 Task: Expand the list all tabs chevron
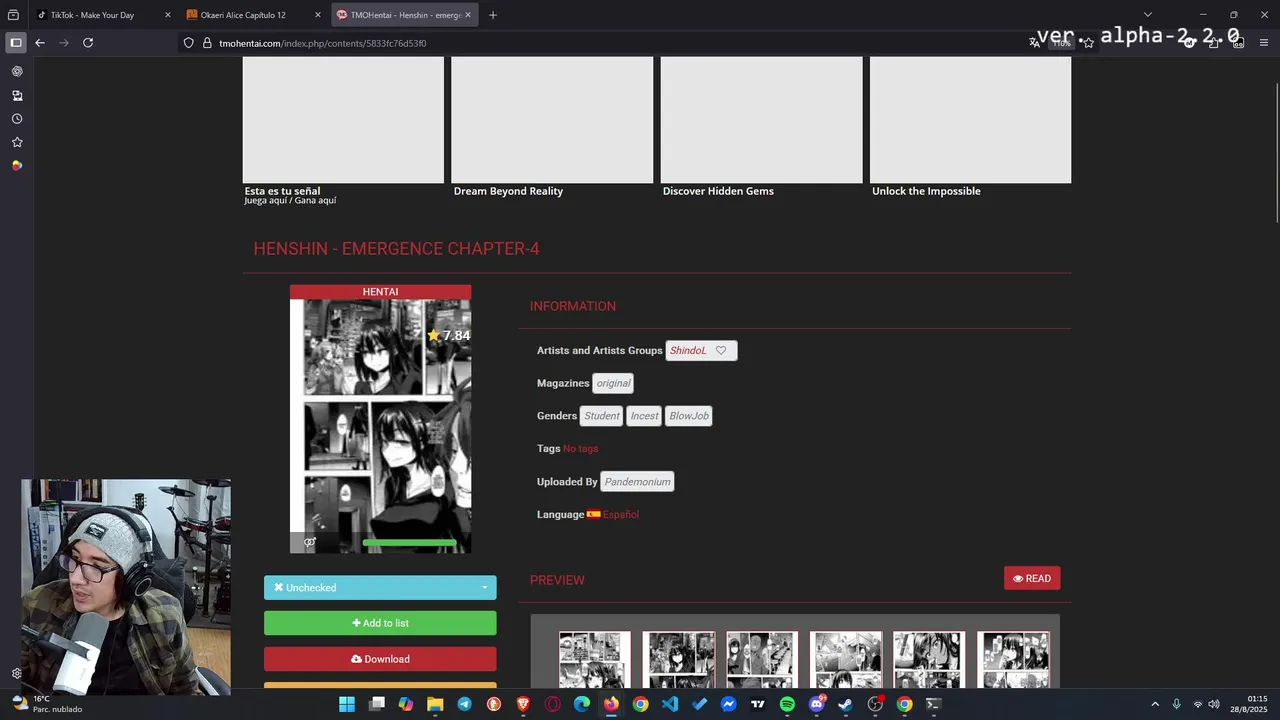pyautogui.click(x=1147, y=15)
